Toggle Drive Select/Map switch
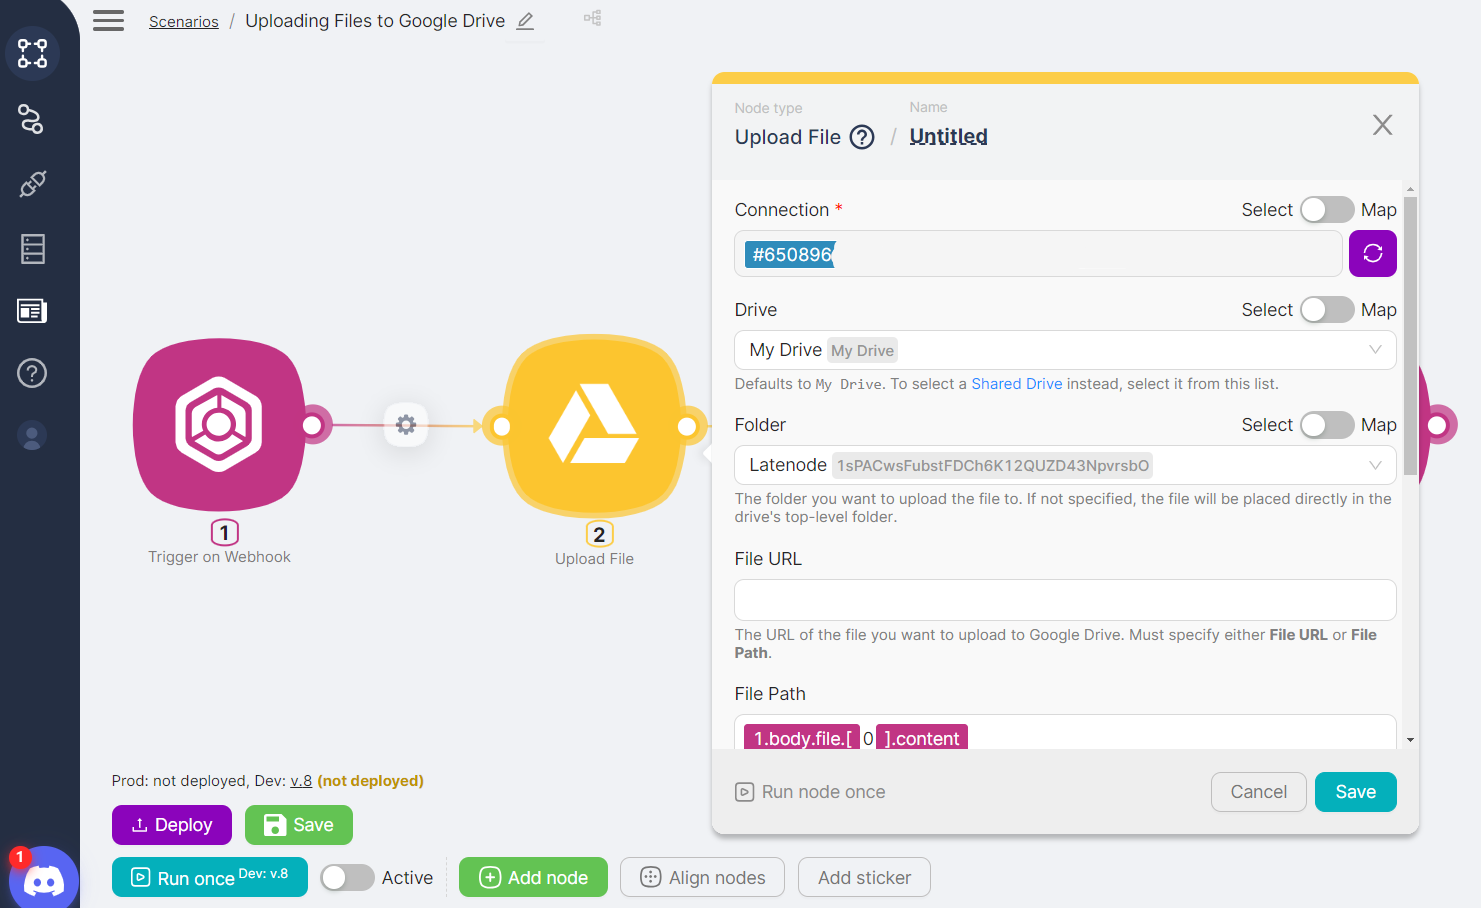1481x908 pixels. point(1326,310)
